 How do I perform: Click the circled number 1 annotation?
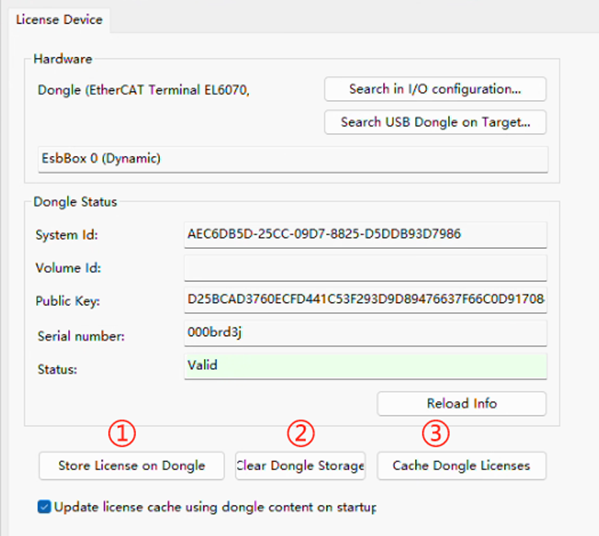pyautogui.click(x=122, y=433)
